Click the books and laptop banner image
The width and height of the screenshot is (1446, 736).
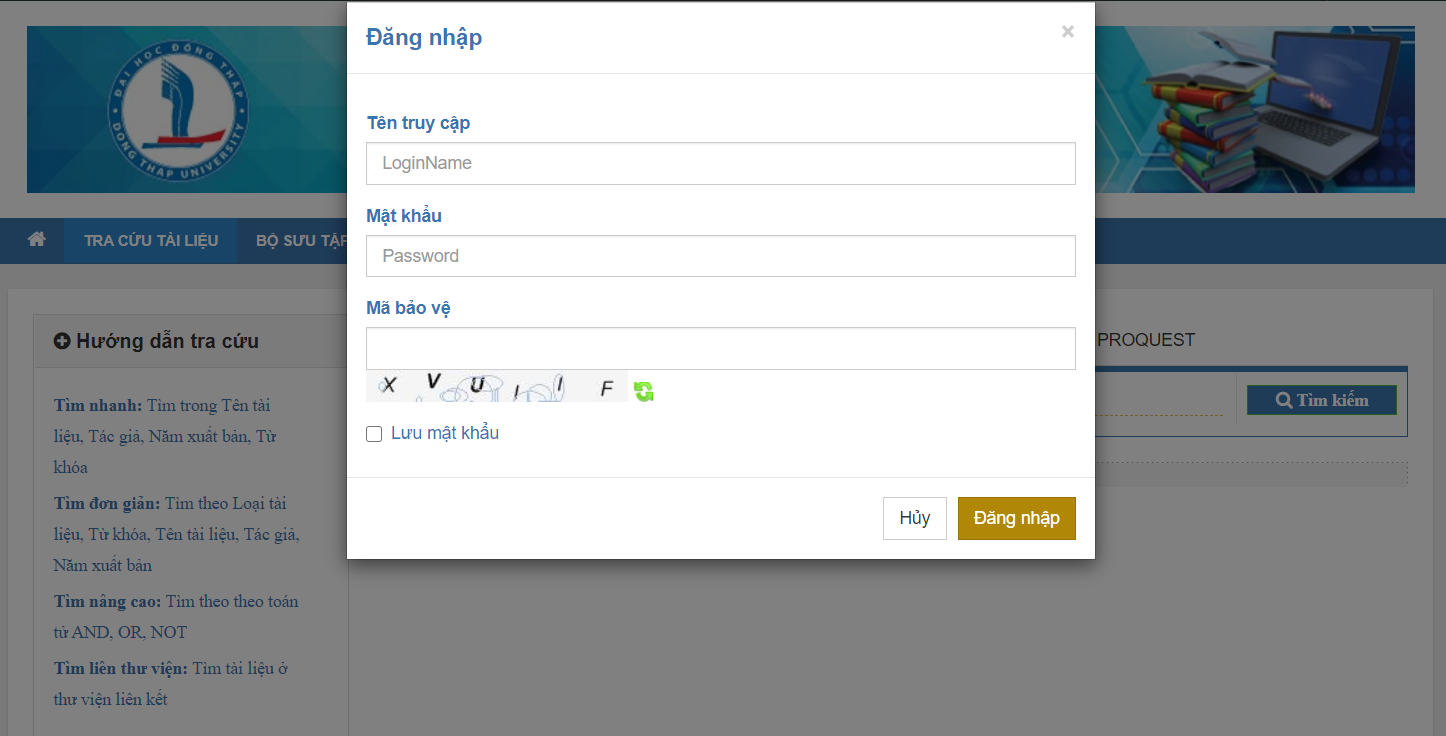click(x=1270, y=108)
